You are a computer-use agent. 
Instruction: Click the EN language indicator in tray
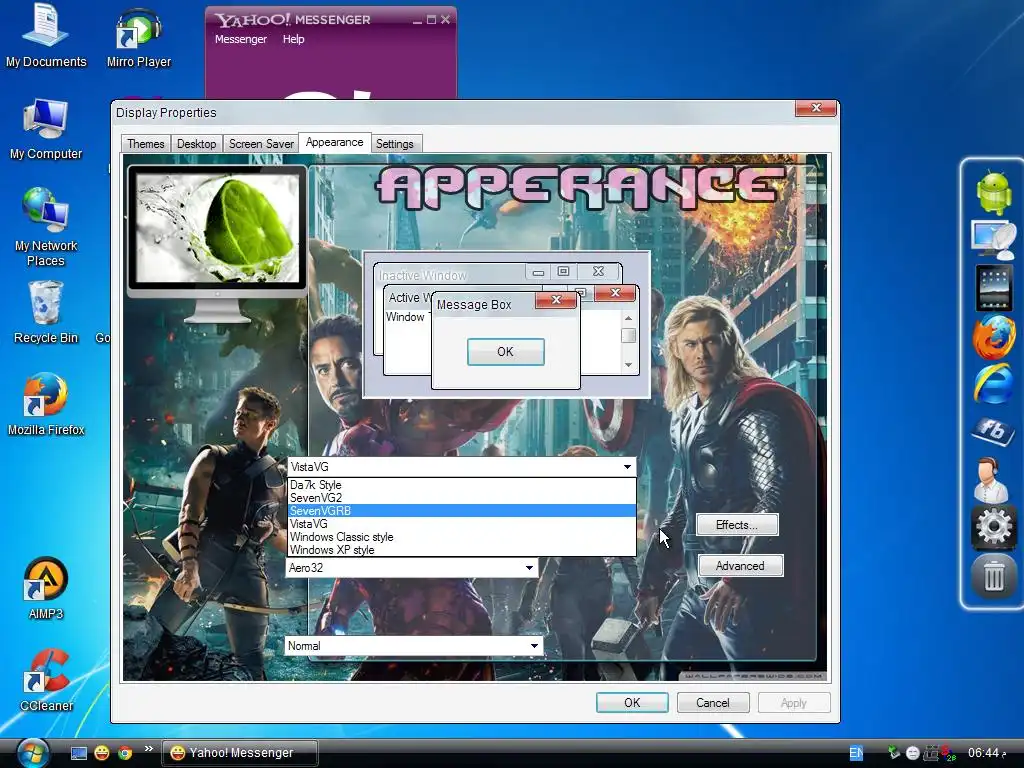(x=856, y=753)
